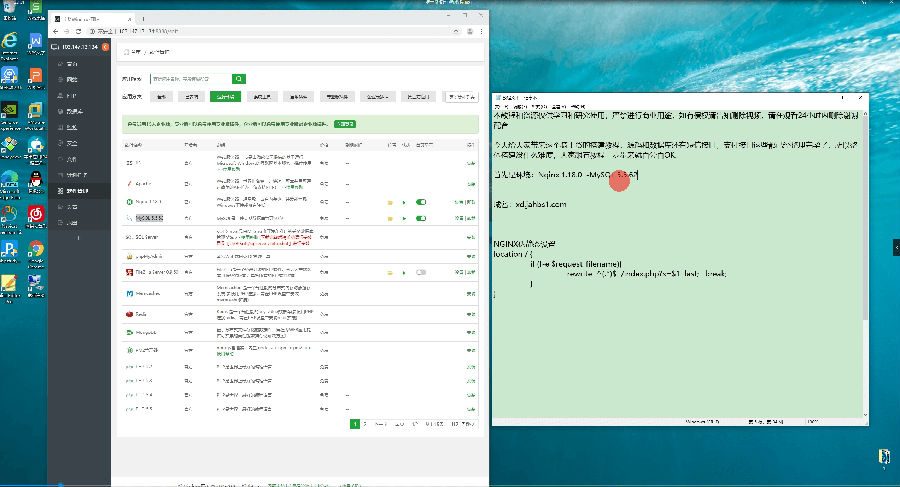The image size is (900, 487).
Task: Click the Redis row install link
Action: pos(471,314)
